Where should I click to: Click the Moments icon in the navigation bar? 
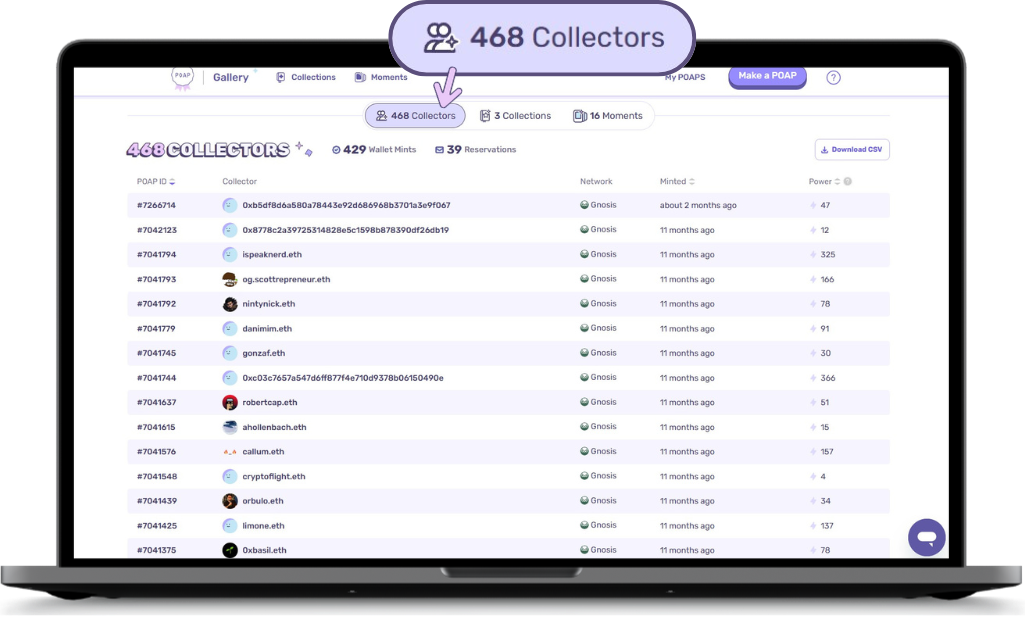pyautogui.click(x=361, y=77)
